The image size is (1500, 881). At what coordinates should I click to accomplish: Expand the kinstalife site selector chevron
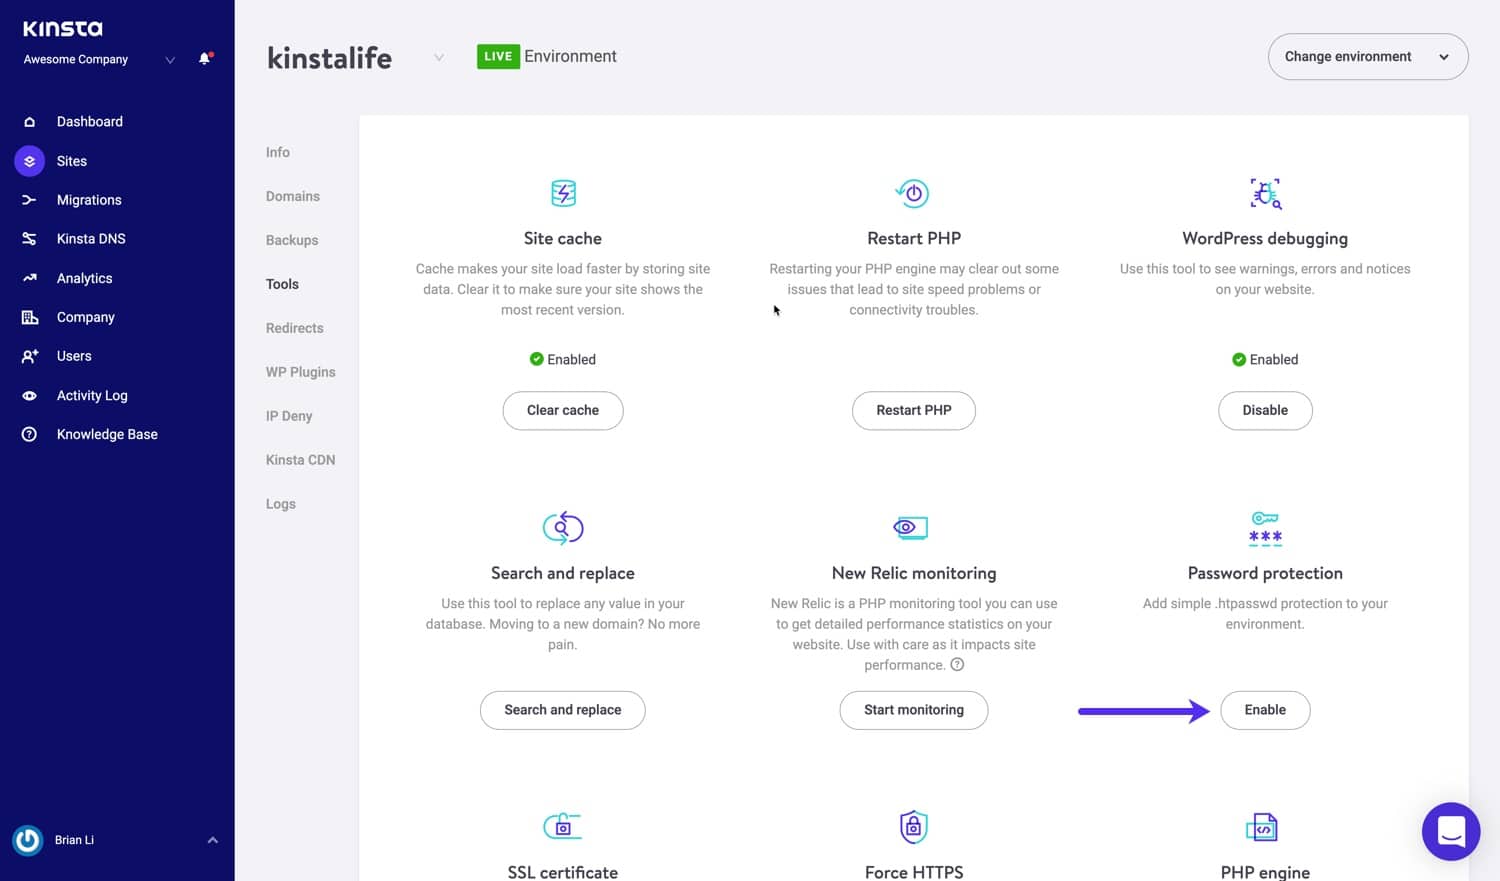tap(439, 58)
